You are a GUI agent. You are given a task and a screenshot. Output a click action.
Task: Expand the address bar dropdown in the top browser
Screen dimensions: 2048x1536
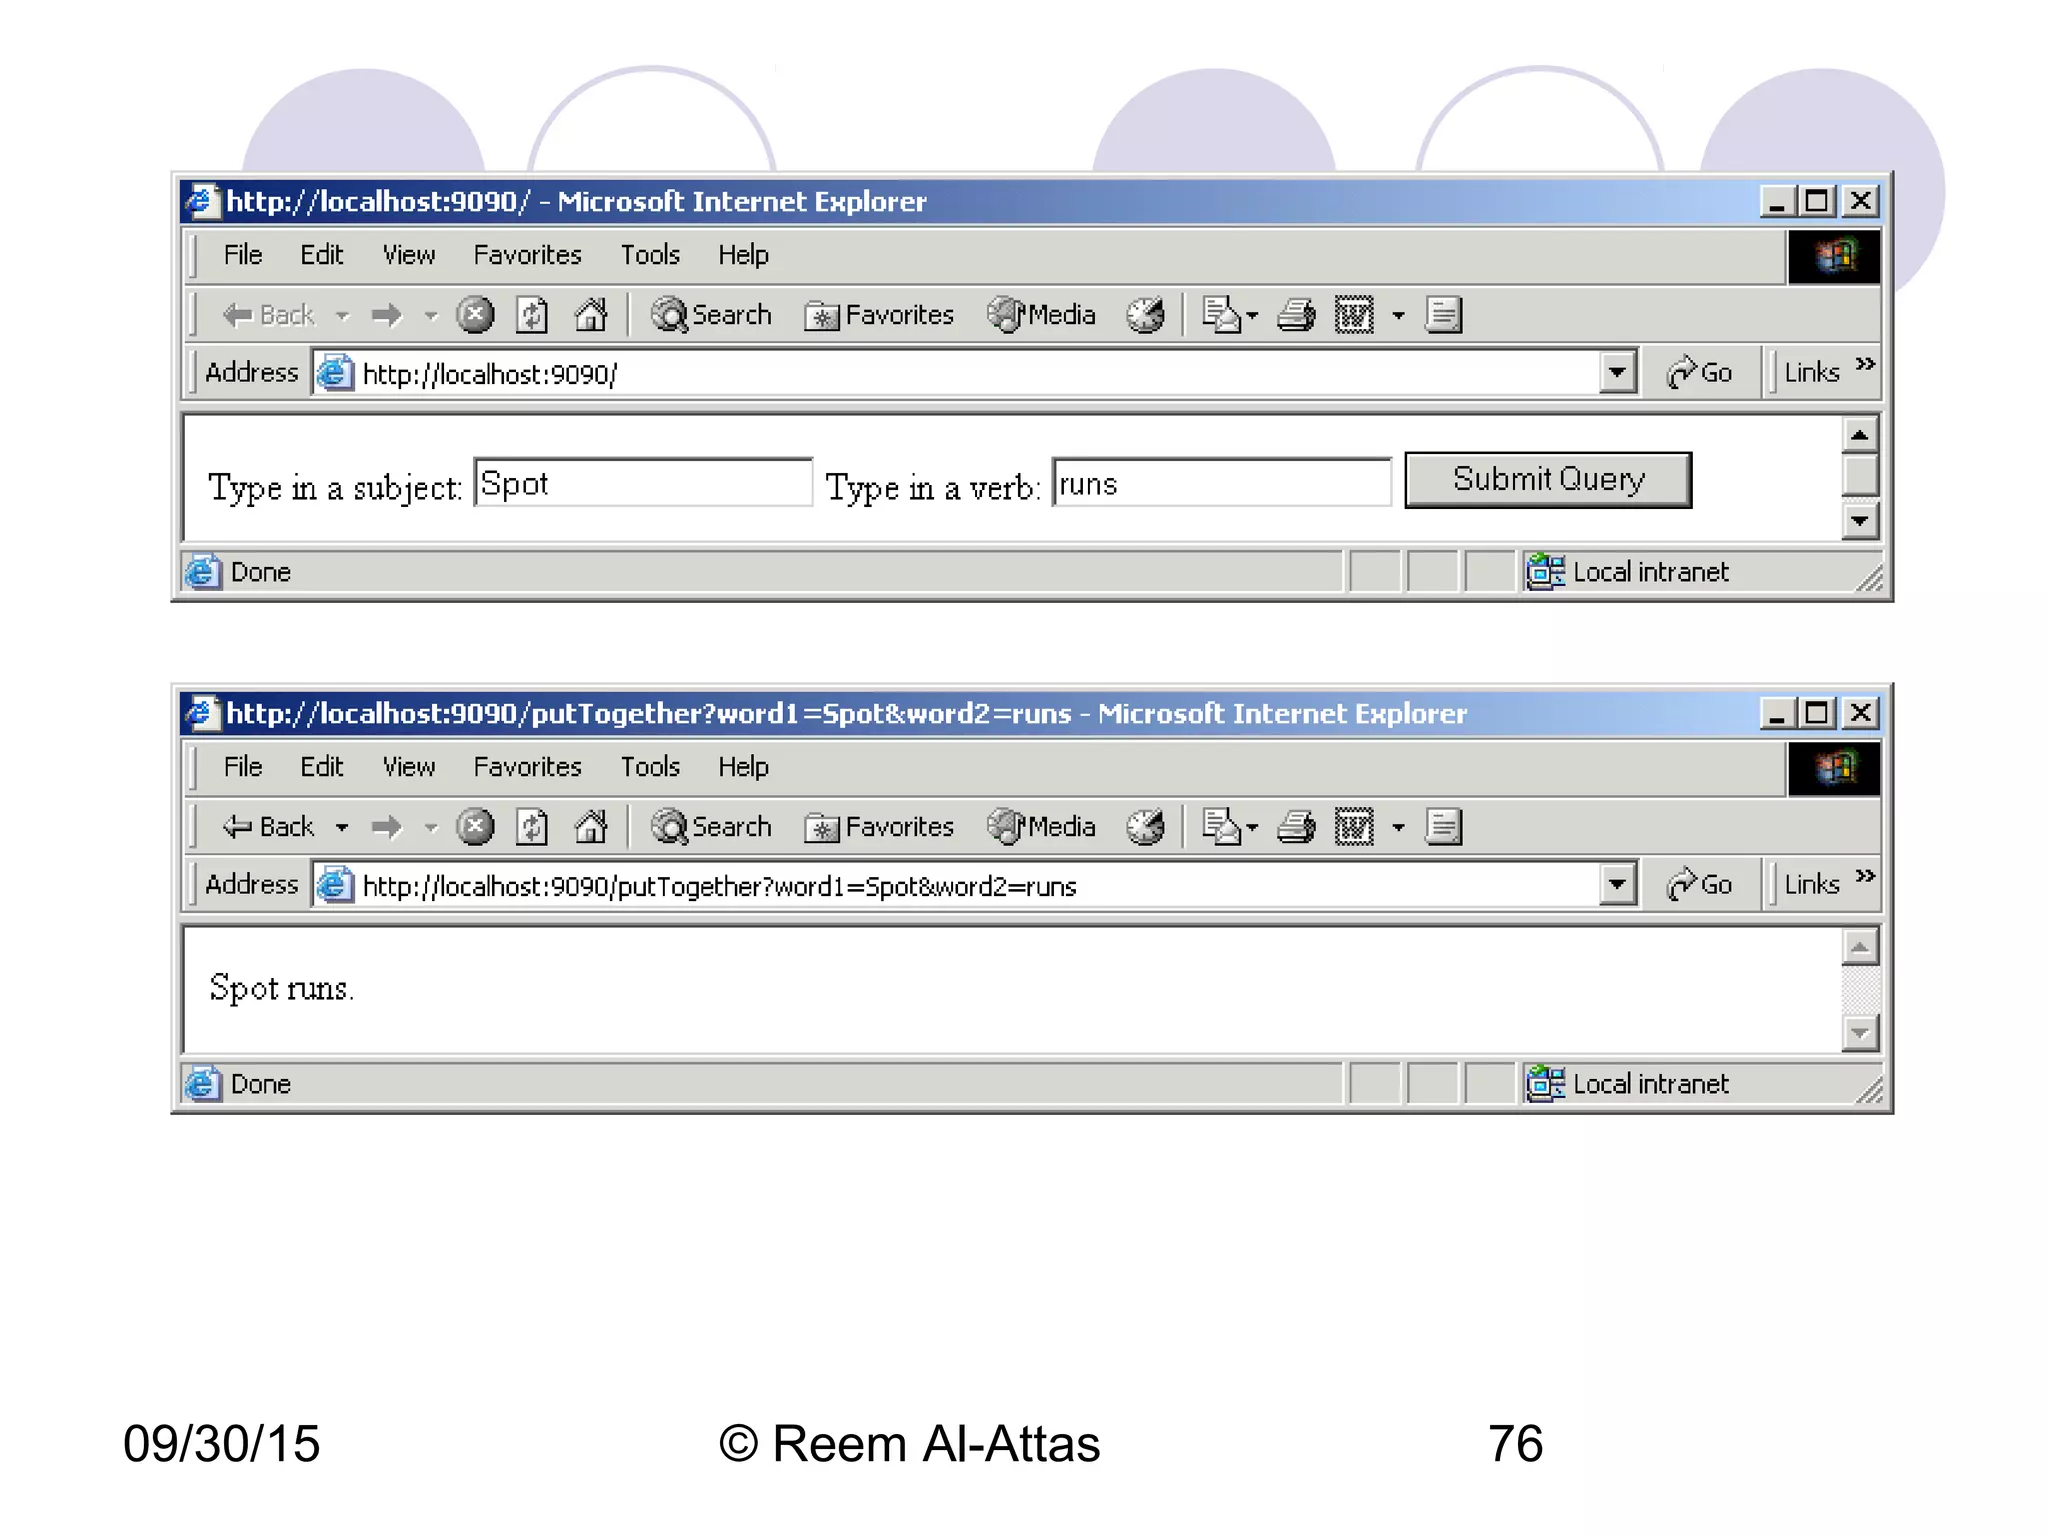pyautogui.click(x=1617, y=373)
